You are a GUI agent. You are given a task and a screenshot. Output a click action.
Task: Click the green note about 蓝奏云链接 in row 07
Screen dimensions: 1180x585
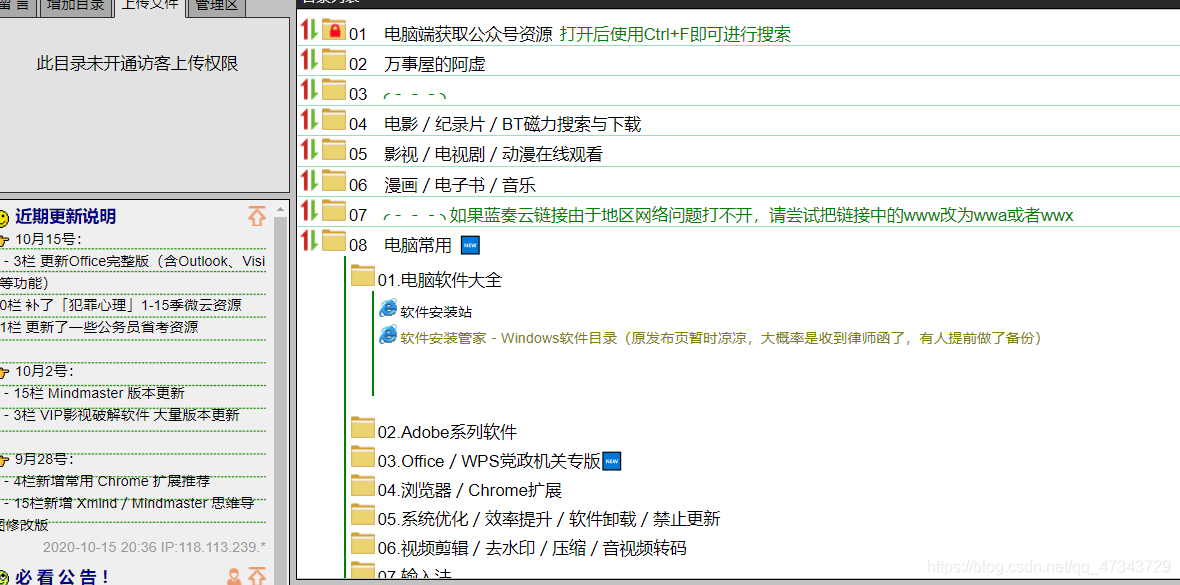tap(761, 215)
